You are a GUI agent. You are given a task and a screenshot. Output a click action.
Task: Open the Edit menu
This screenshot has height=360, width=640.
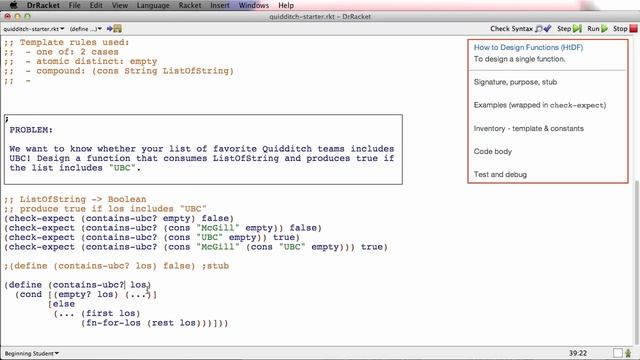pos(96,5)
